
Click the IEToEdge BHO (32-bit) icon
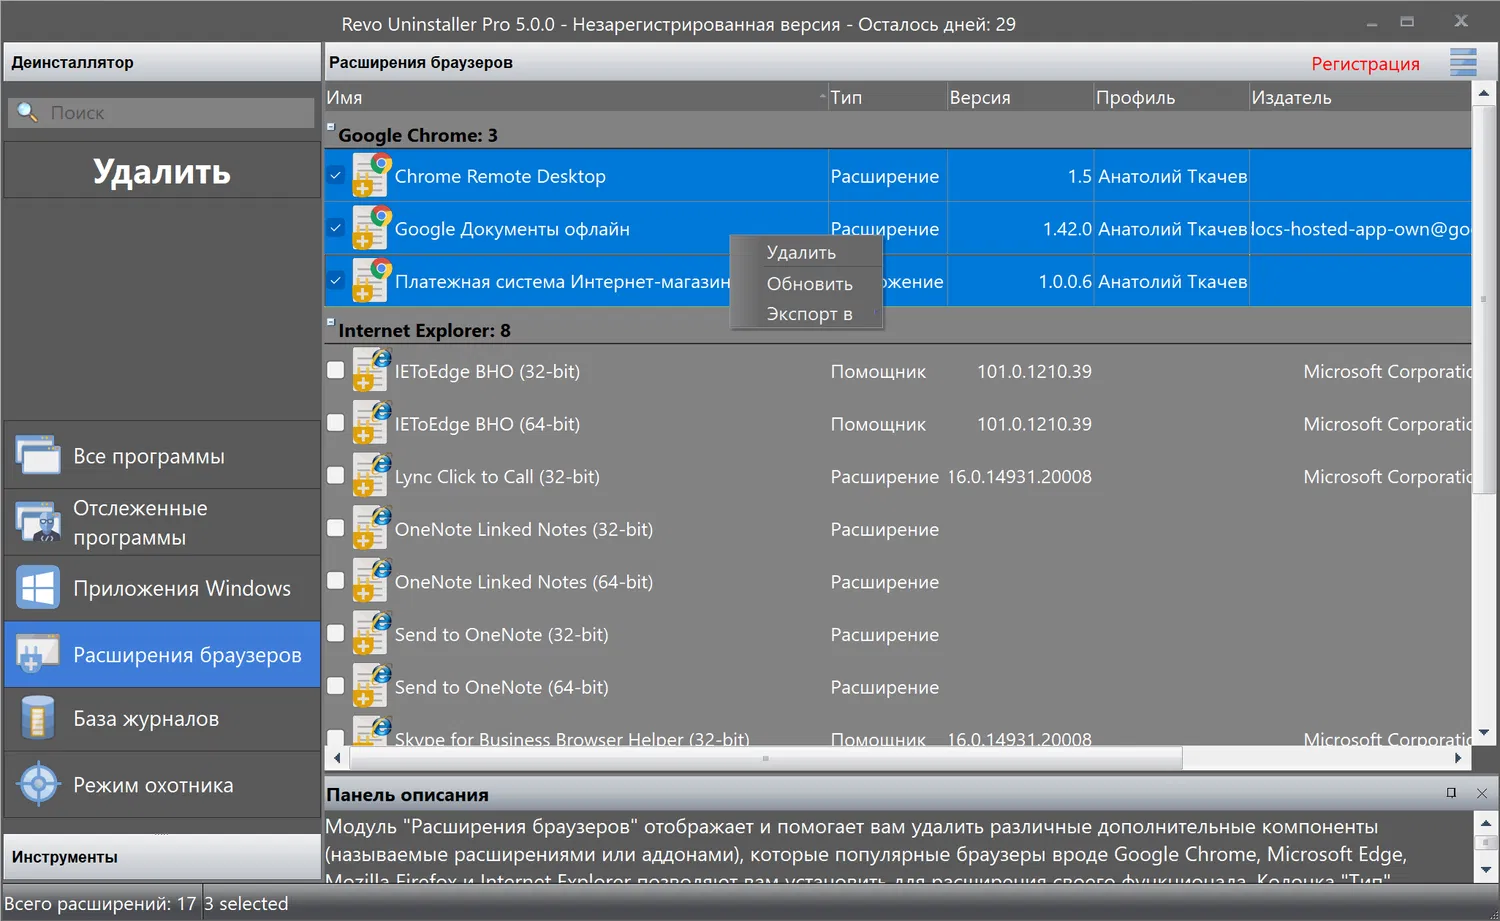(x=371, y=370)
